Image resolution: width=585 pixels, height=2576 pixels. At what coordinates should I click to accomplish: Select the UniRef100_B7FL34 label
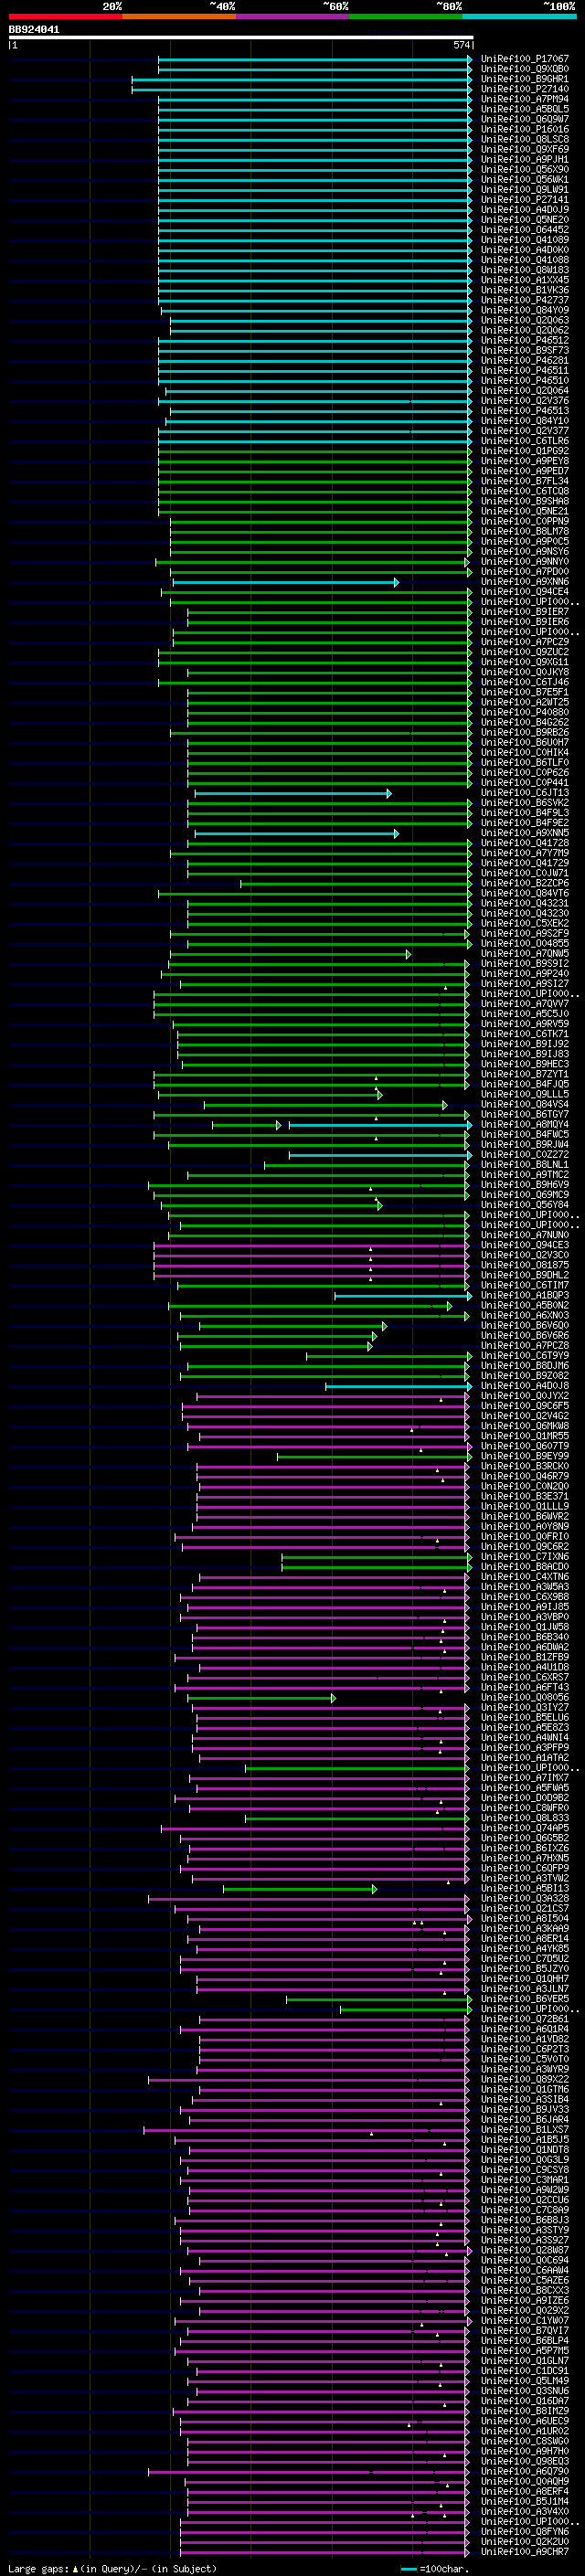pos(525,481)
